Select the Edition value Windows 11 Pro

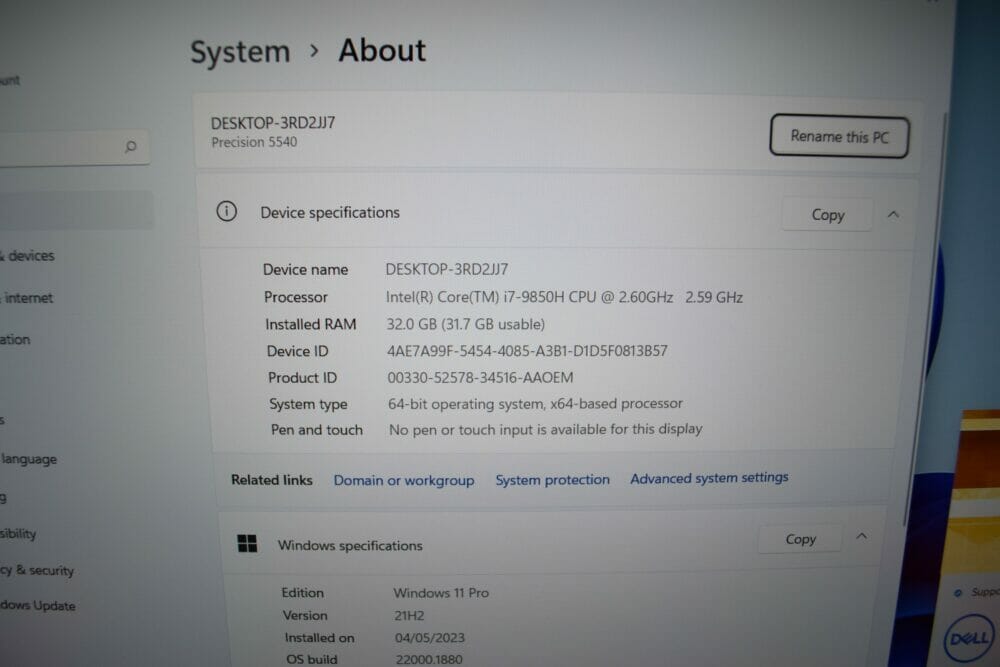click(x=441, y=593)
